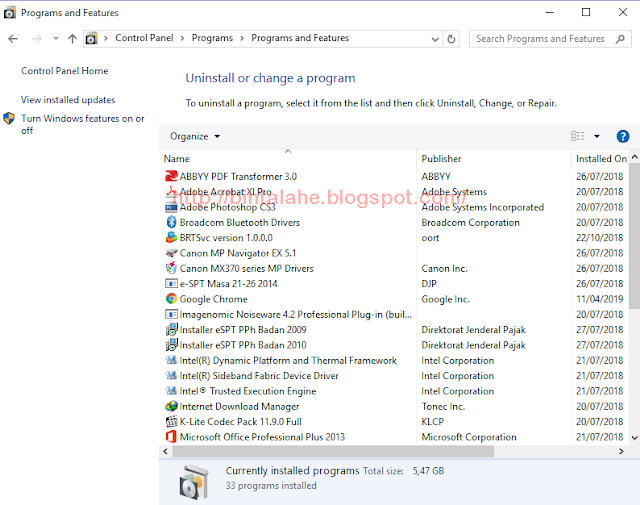Select the DJP publisher cell

click(x=429, y=284)
